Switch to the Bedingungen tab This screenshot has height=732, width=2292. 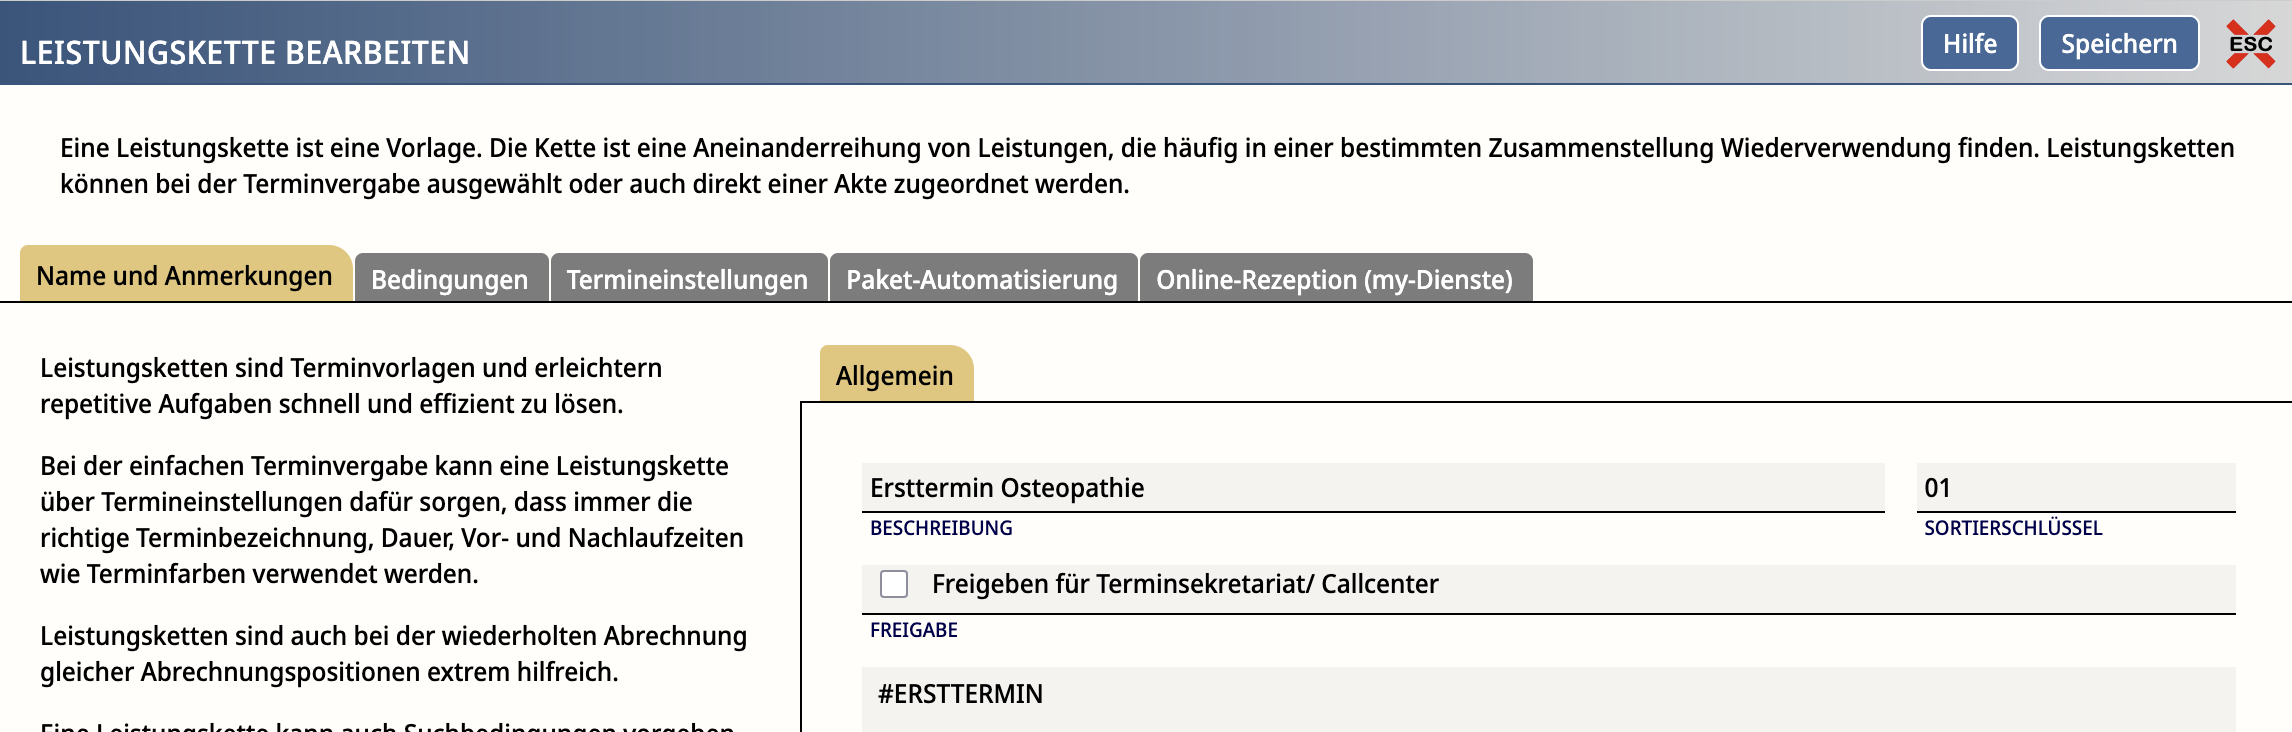tap(450, 280)
